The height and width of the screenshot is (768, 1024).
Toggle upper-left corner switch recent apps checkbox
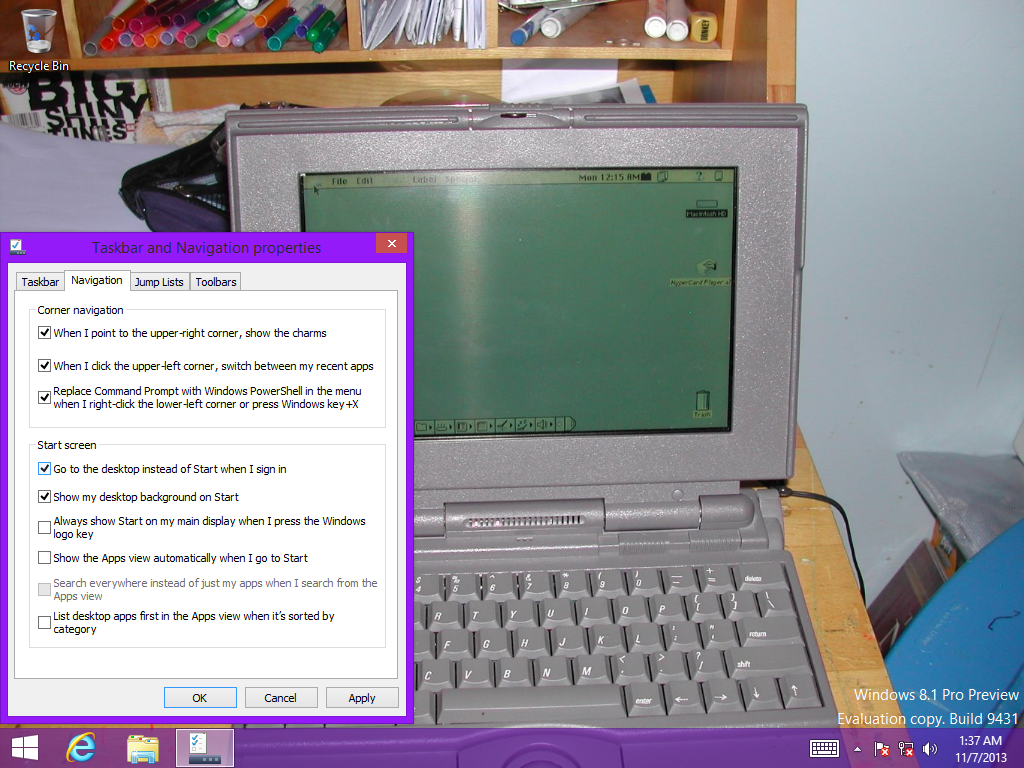[x=44, y=366]
